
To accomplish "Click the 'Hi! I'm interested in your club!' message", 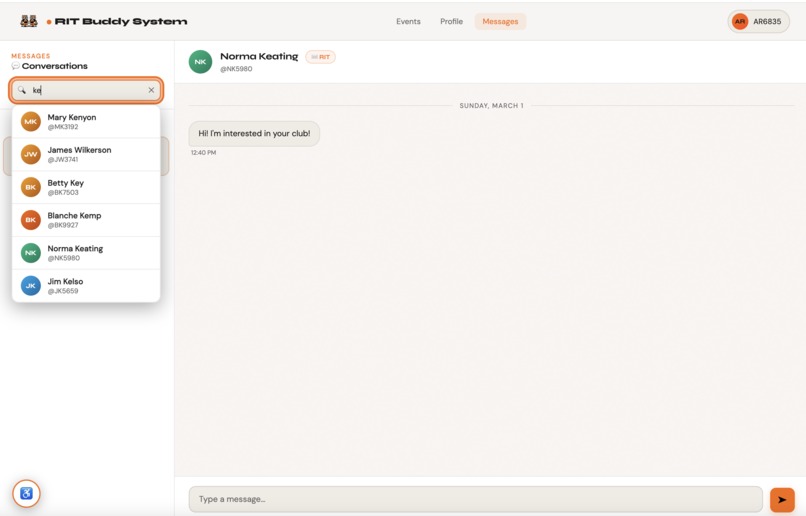I will click(x=254, y=134).
